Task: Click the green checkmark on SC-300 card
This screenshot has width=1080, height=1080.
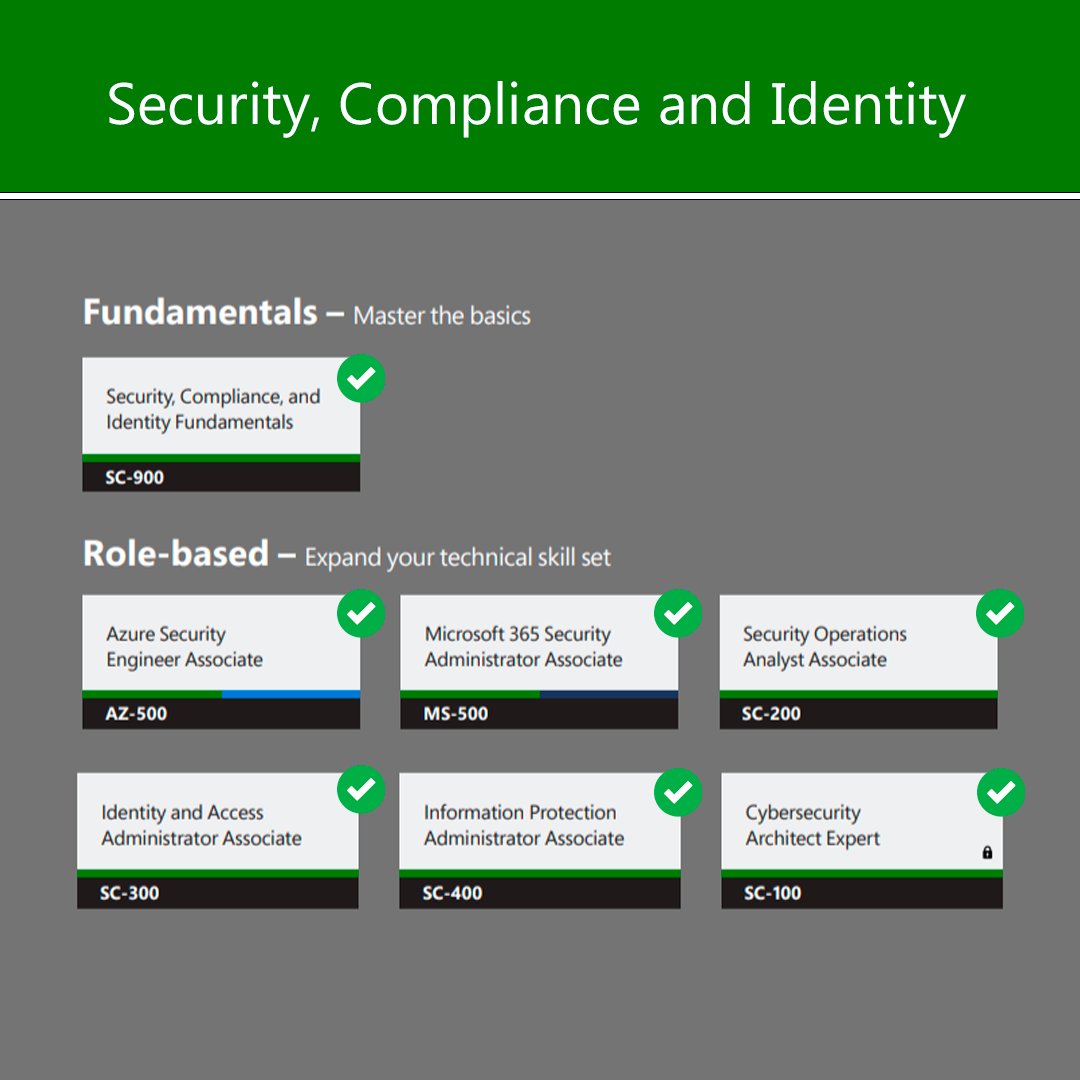Action: point(361,789)
